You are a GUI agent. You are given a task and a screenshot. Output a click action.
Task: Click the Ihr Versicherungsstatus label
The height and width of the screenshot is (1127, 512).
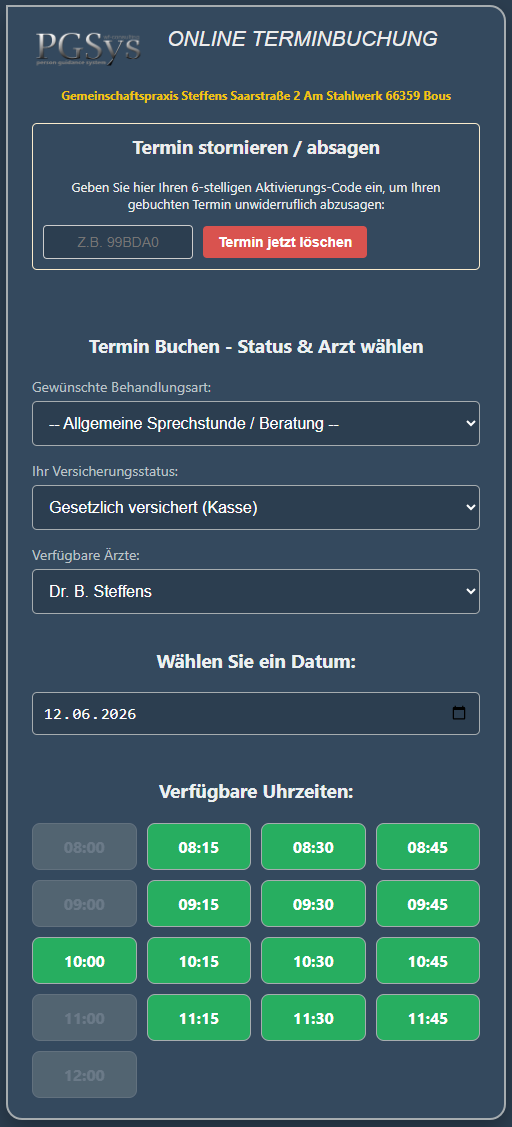pos(104,471)
